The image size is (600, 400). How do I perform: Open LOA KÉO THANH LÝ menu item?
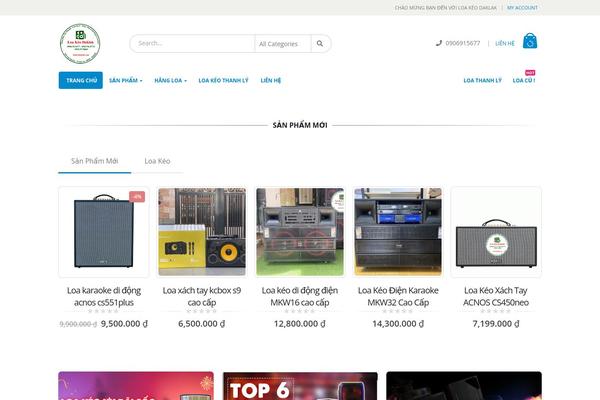223,80
